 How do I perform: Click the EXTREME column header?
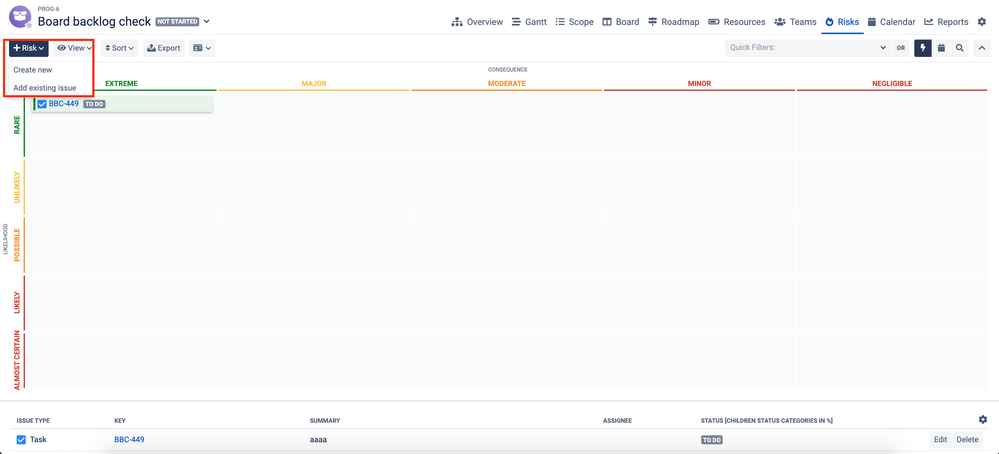121,83
